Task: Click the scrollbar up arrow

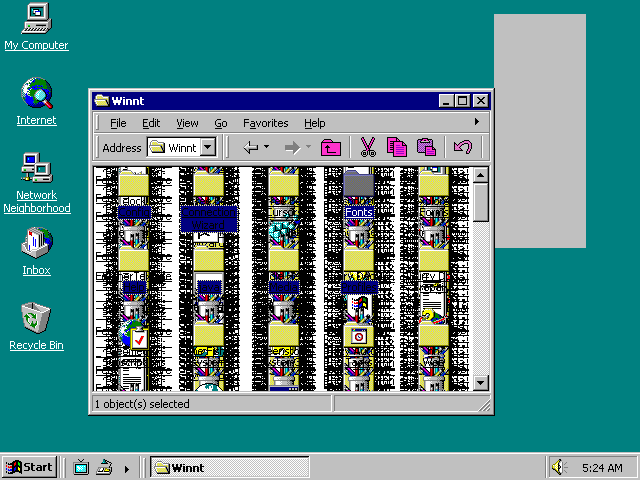Action: pos(480,176)
